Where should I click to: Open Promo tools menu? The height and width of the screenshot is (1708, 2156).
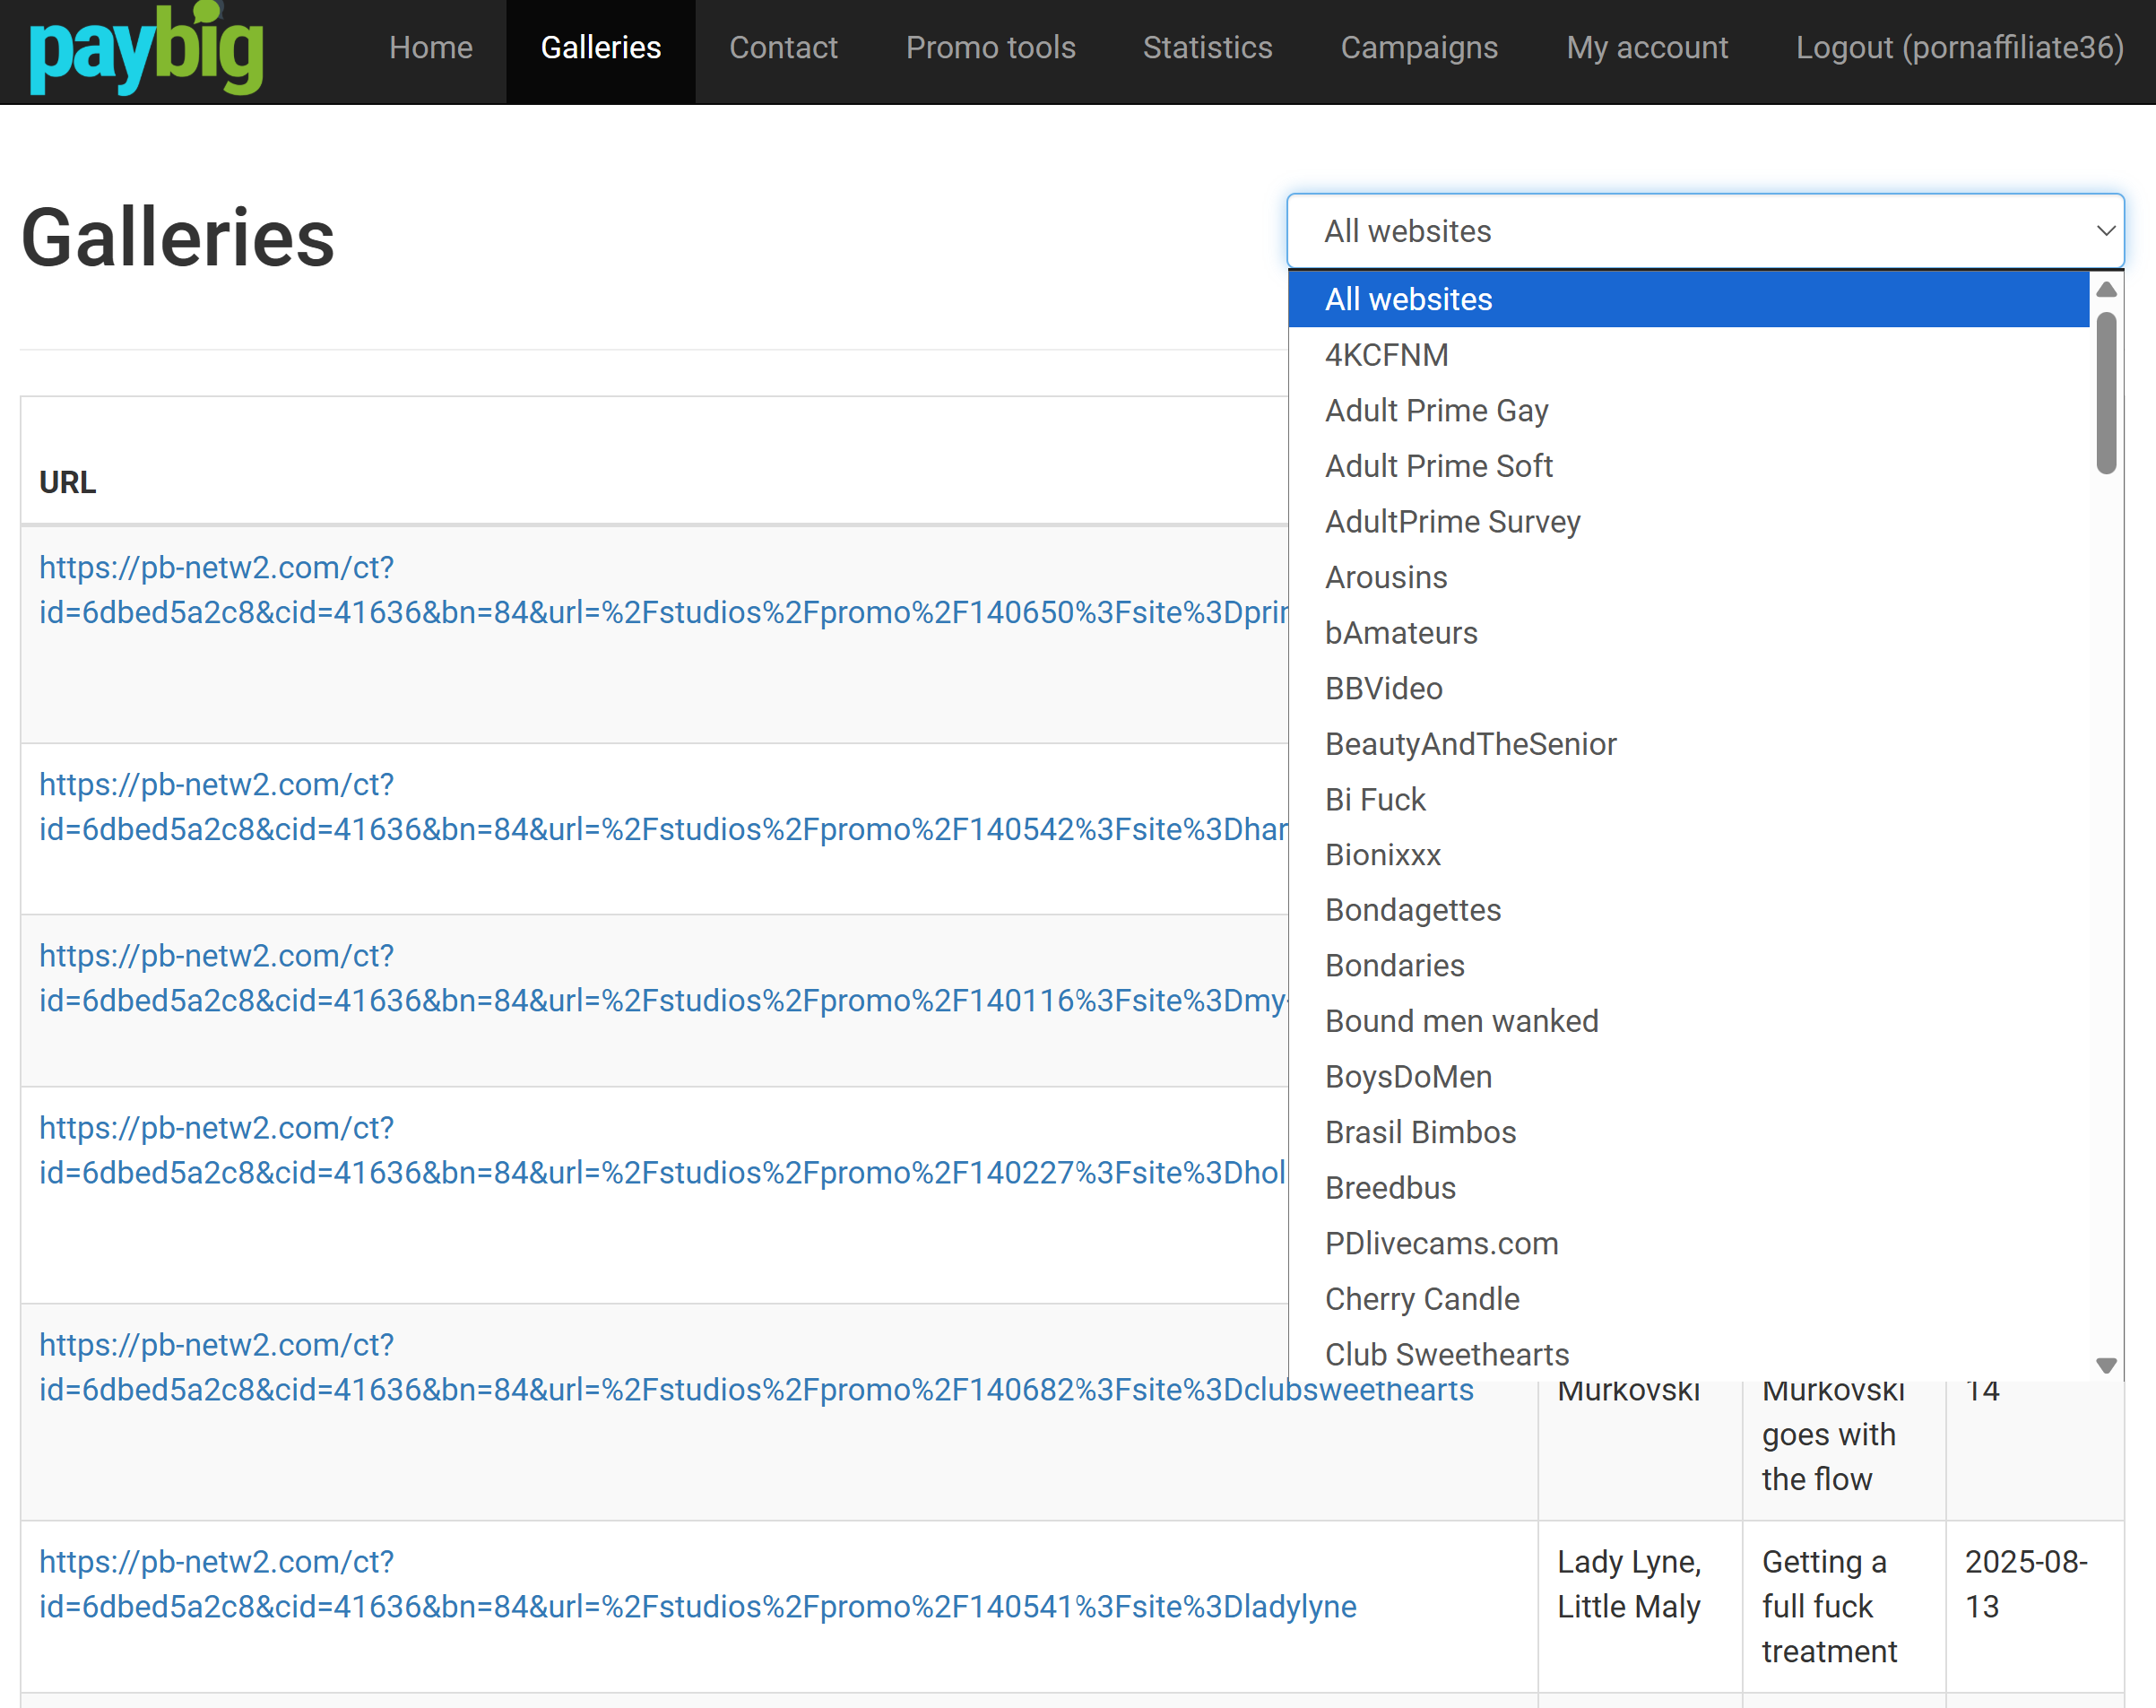click(x=990, y=48)
